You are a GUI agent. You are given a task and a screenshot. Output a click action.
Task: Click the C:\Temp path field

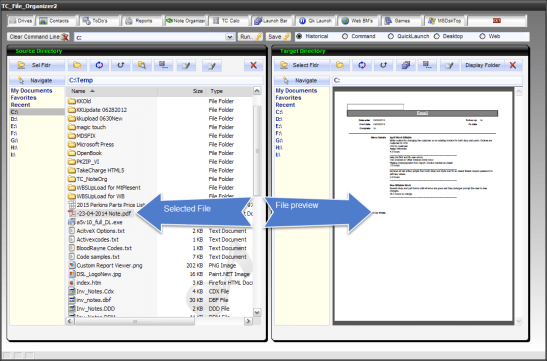pos(165,81)
